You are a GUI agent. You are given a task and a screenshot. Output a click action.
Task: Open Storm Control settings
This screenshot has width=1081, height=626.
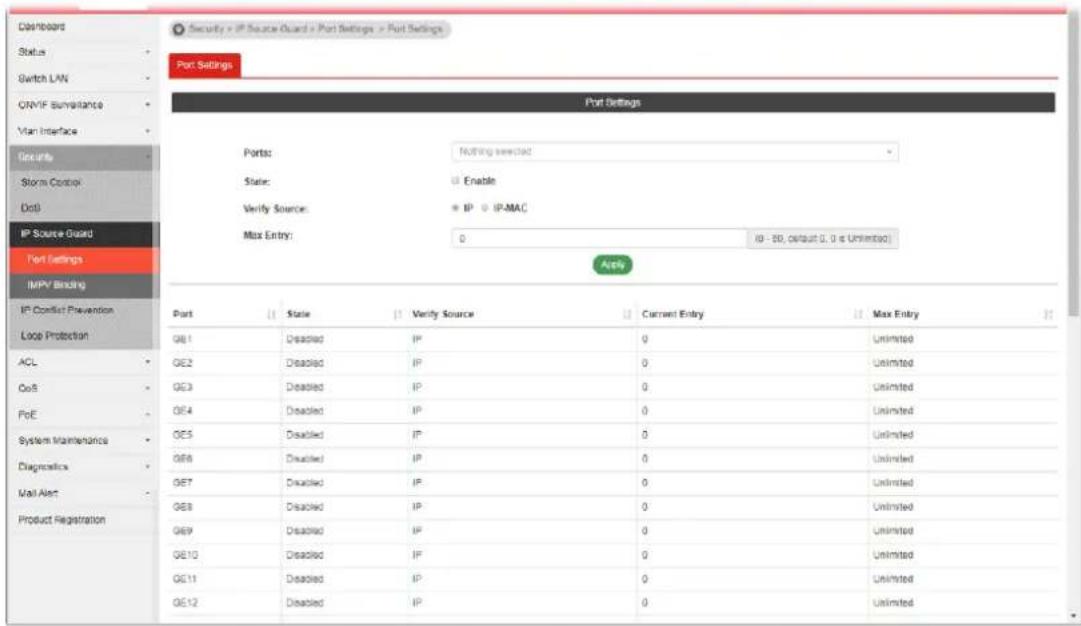84,183
